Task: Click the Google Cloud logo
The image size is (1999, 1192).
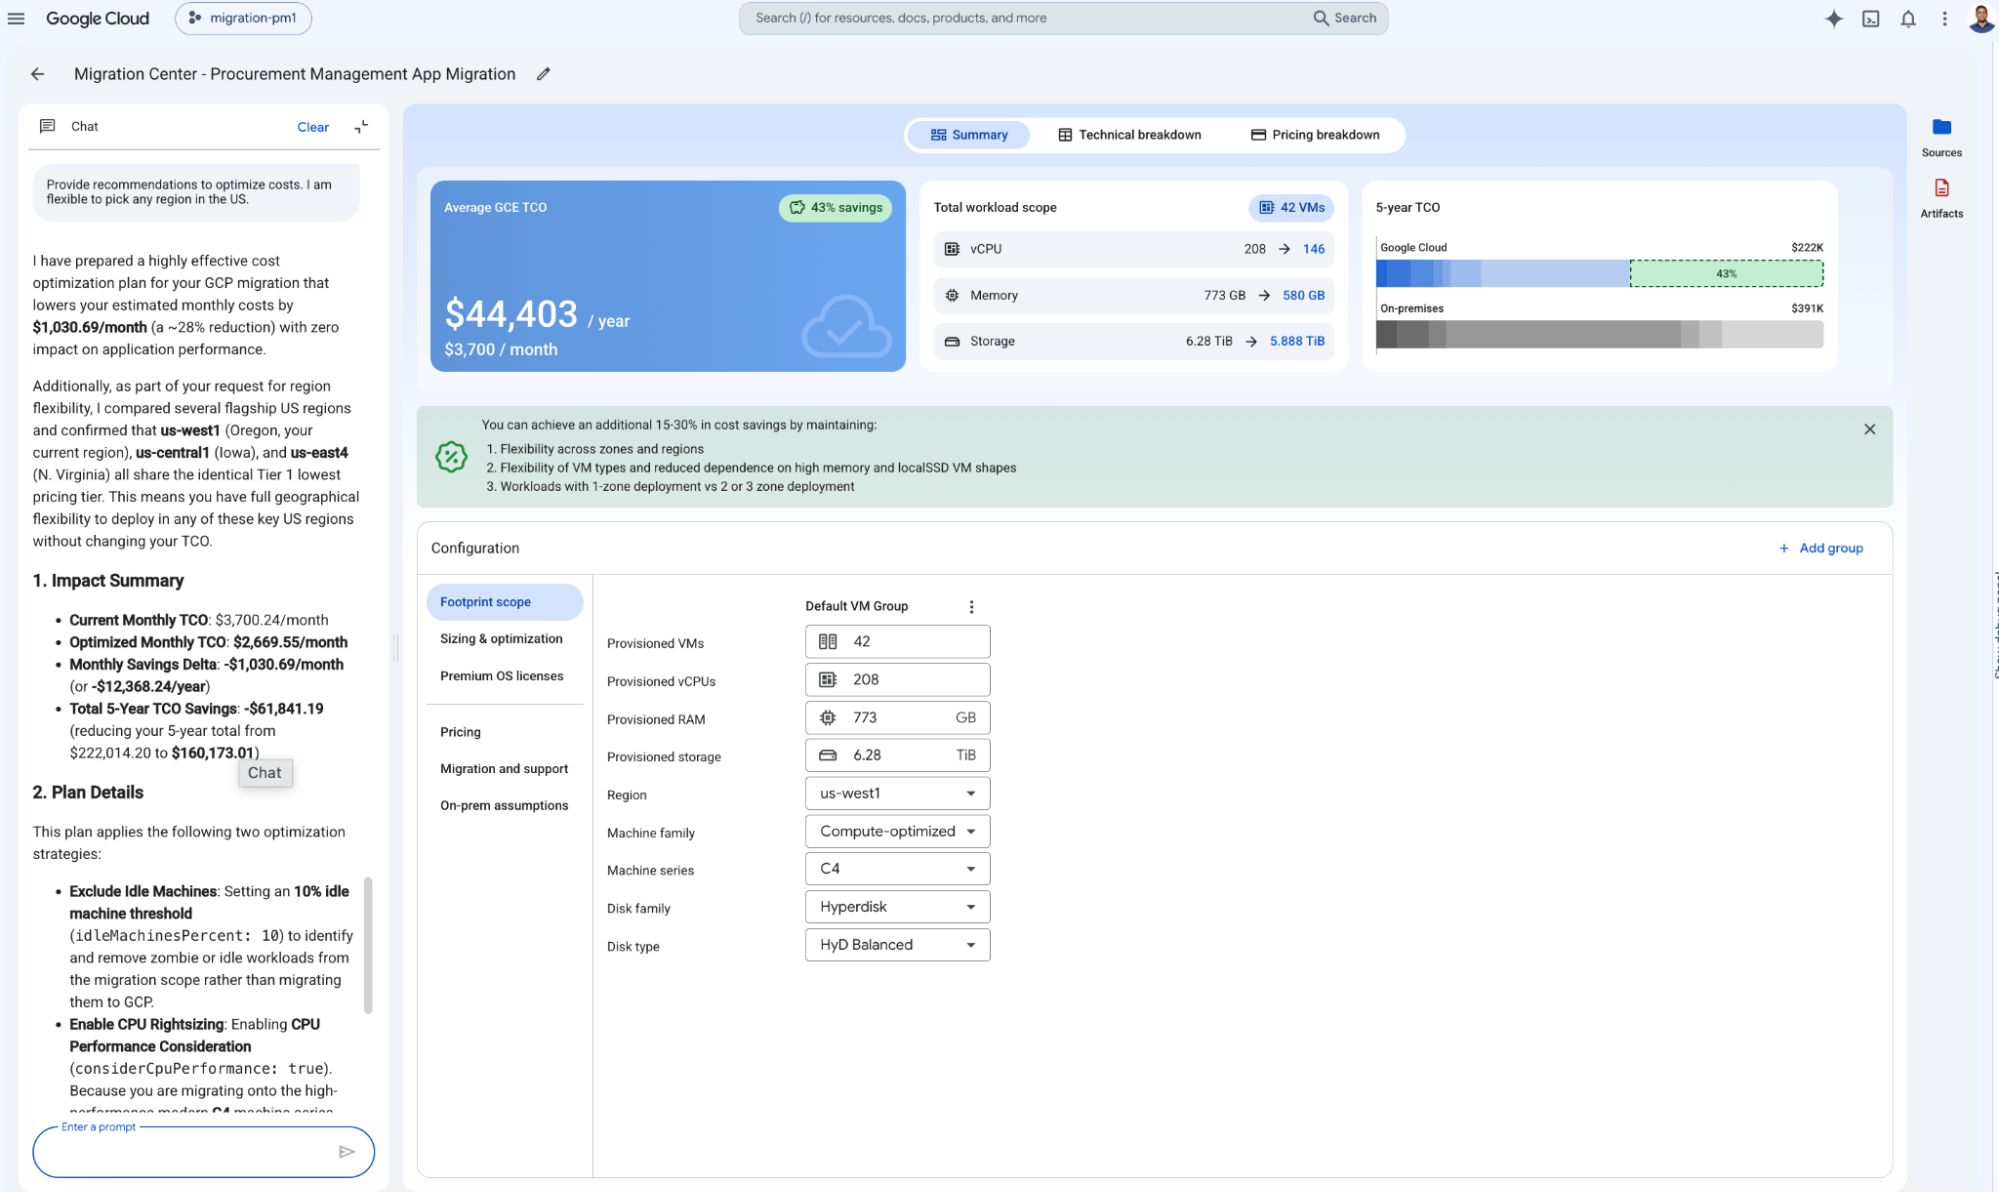Action: coord(97,18)
